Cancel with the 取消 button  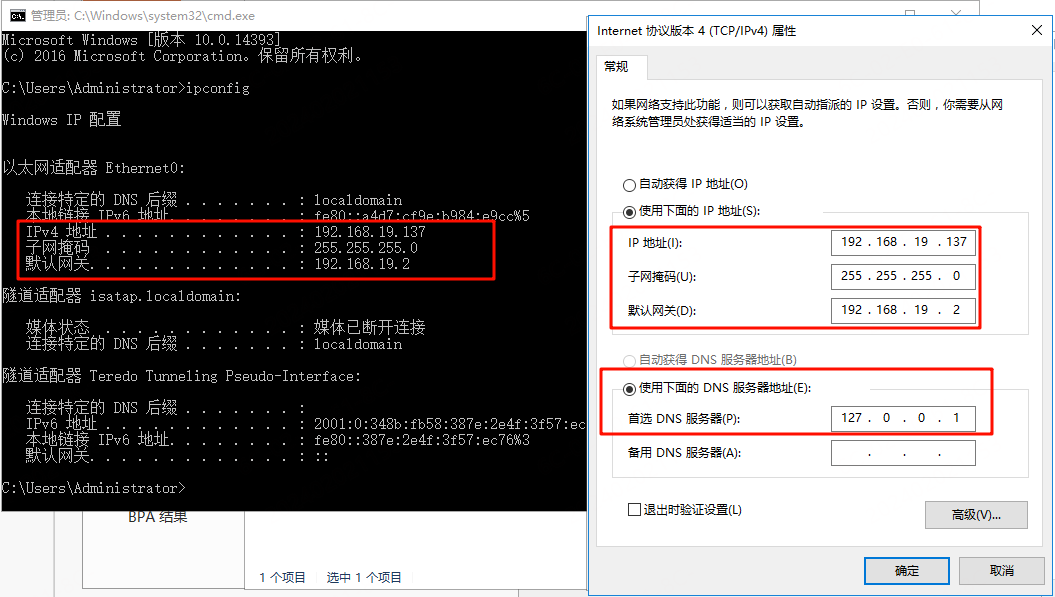[x=1001, y=571]
